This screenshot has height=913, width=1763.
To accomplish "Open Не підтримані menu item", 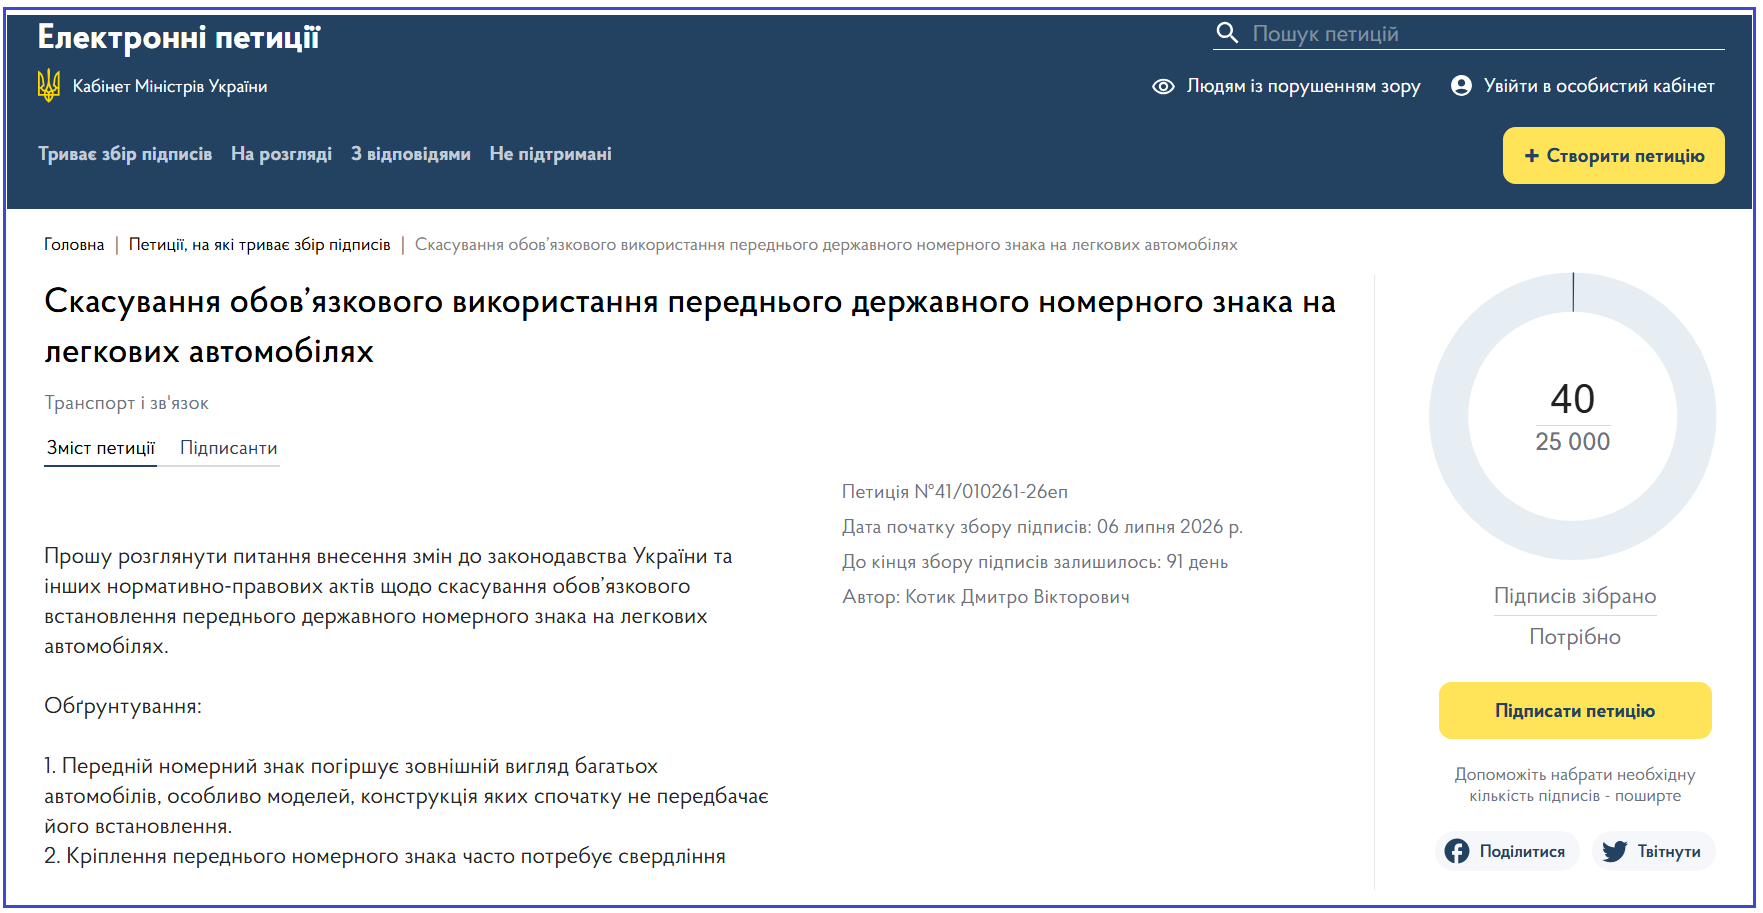I will [550, 154].
